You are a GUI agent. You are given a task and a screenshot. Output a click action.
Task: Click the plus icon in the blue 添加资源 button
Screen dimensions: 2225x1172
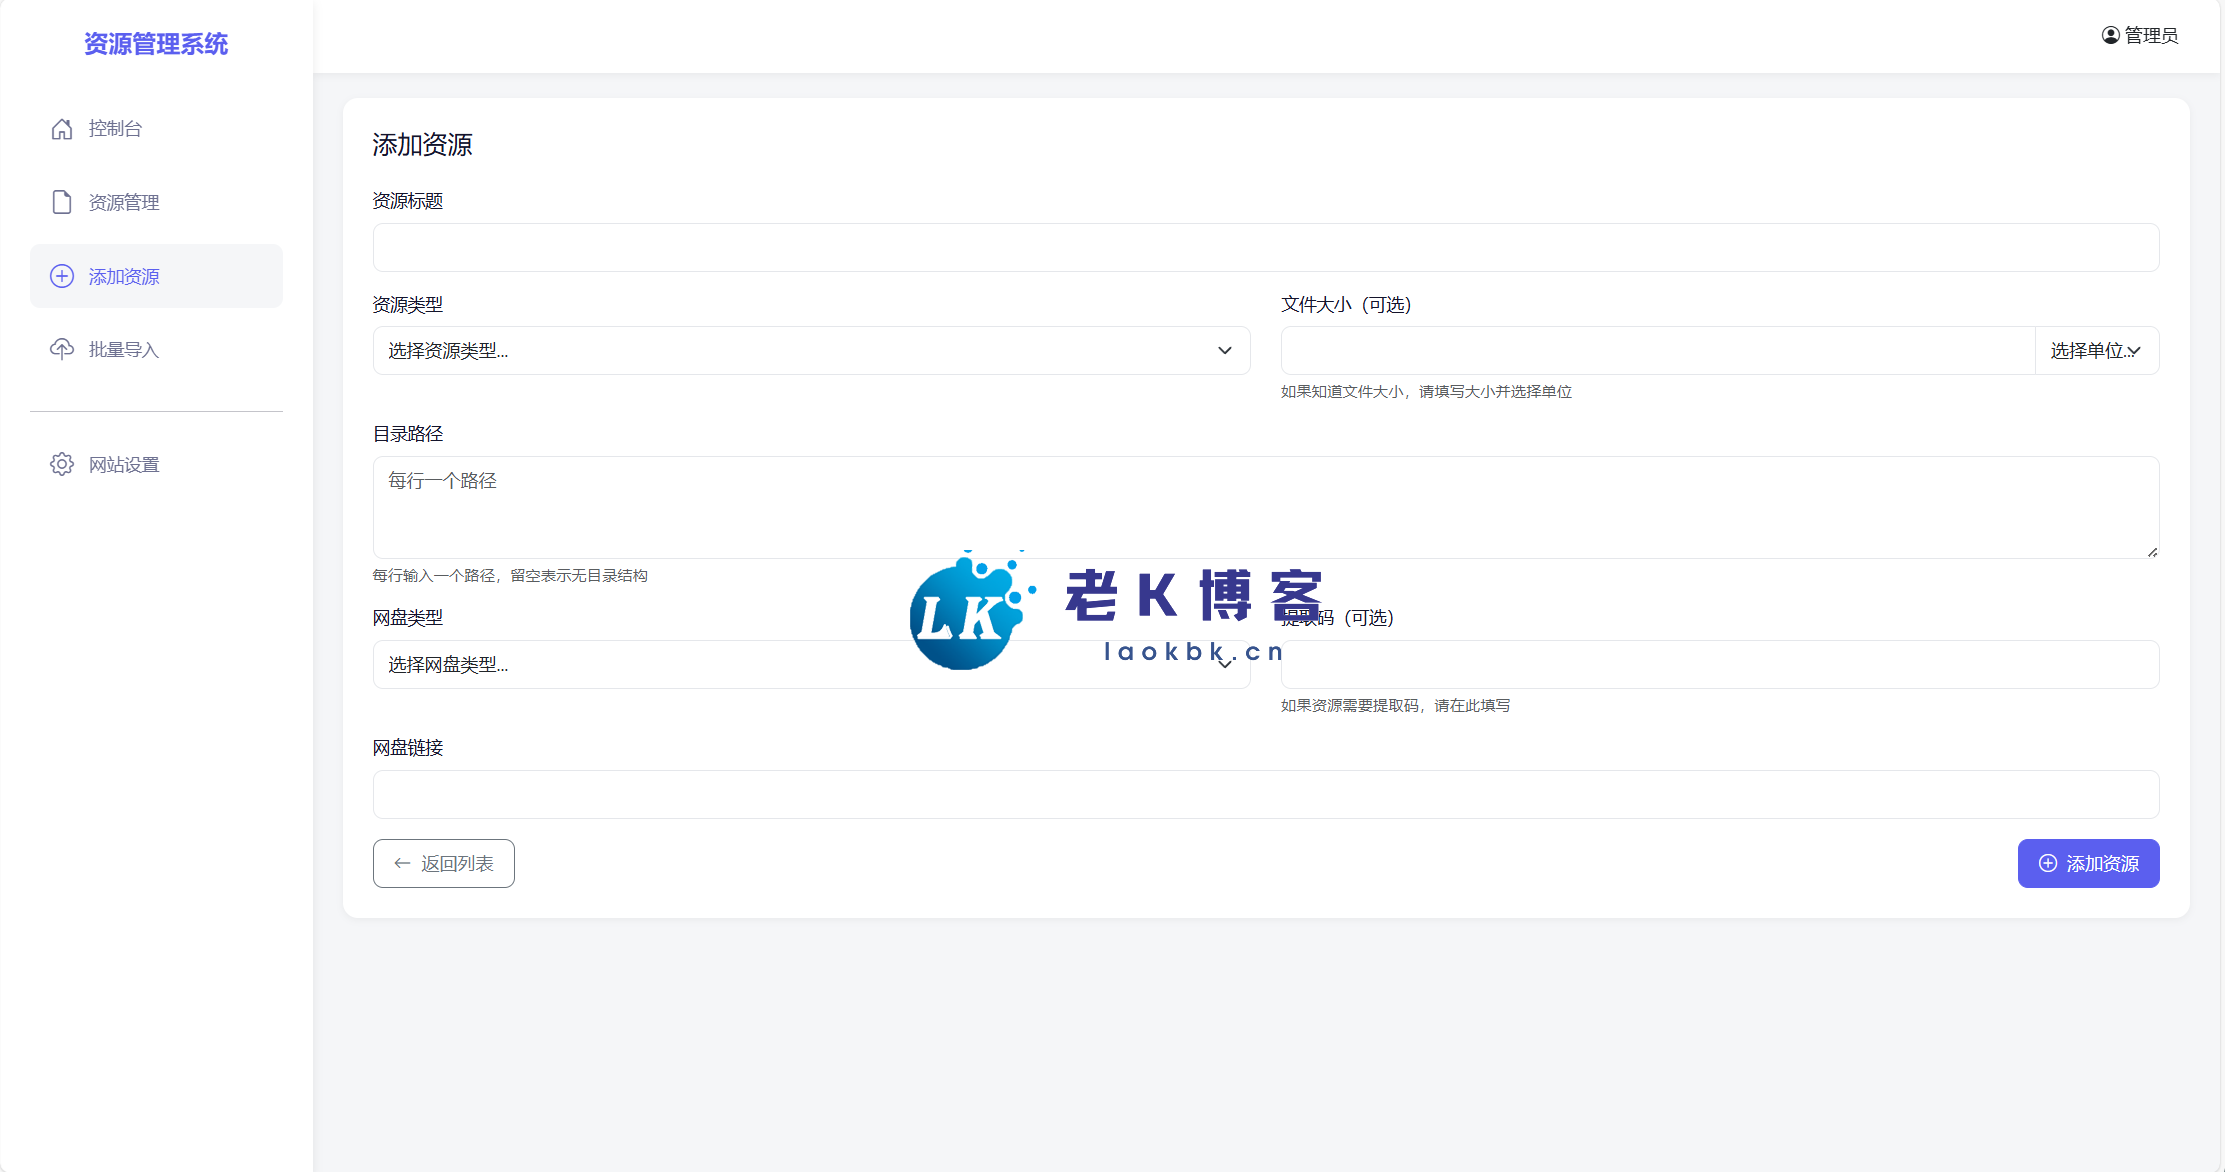(x=2048, y=863)
